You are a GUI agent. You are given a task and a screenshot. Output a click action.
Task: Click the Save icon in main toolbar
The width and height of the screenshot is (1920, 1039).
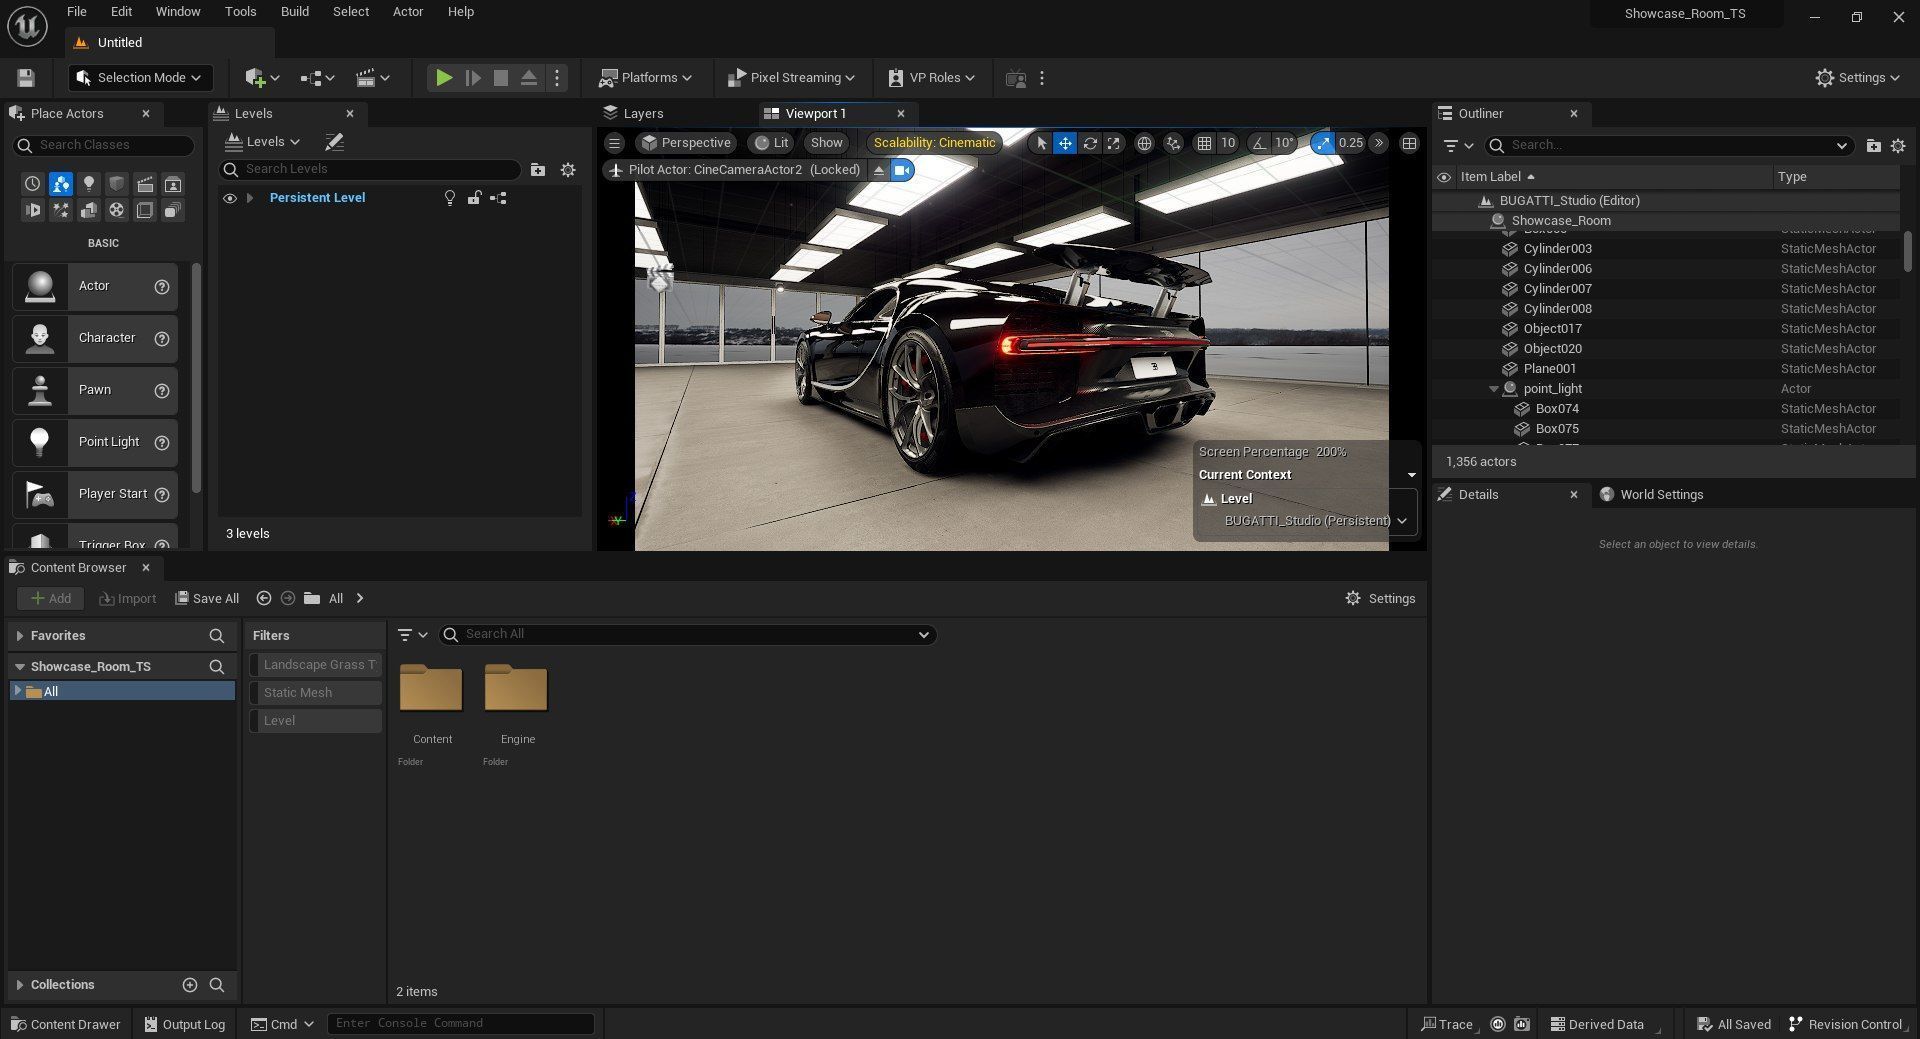pyautogui.click(x=26, y=78)
